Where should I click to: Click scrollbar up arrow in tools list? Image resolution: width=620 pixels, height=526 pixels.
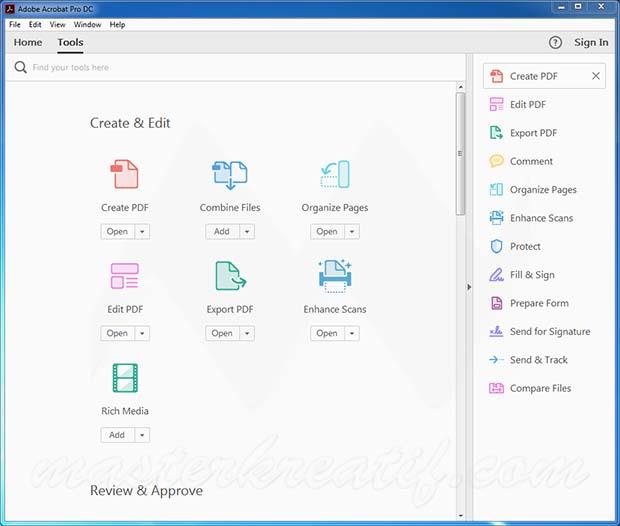(460, 86)
